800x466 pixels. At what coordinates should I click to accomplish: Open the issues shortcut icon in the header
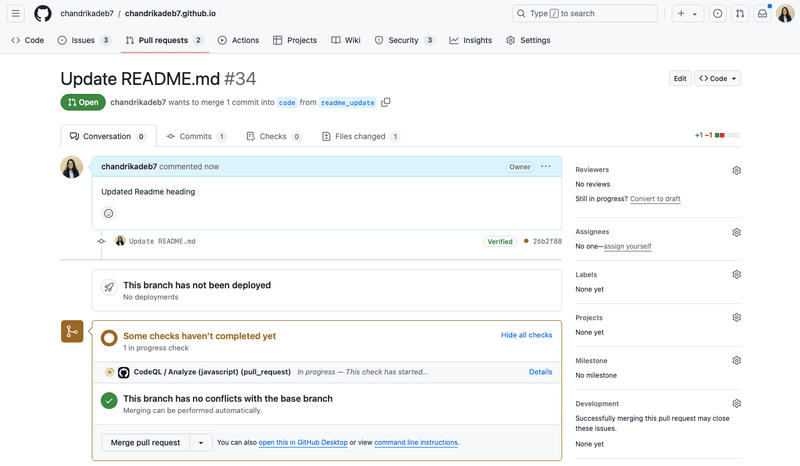tap(717, 13)
